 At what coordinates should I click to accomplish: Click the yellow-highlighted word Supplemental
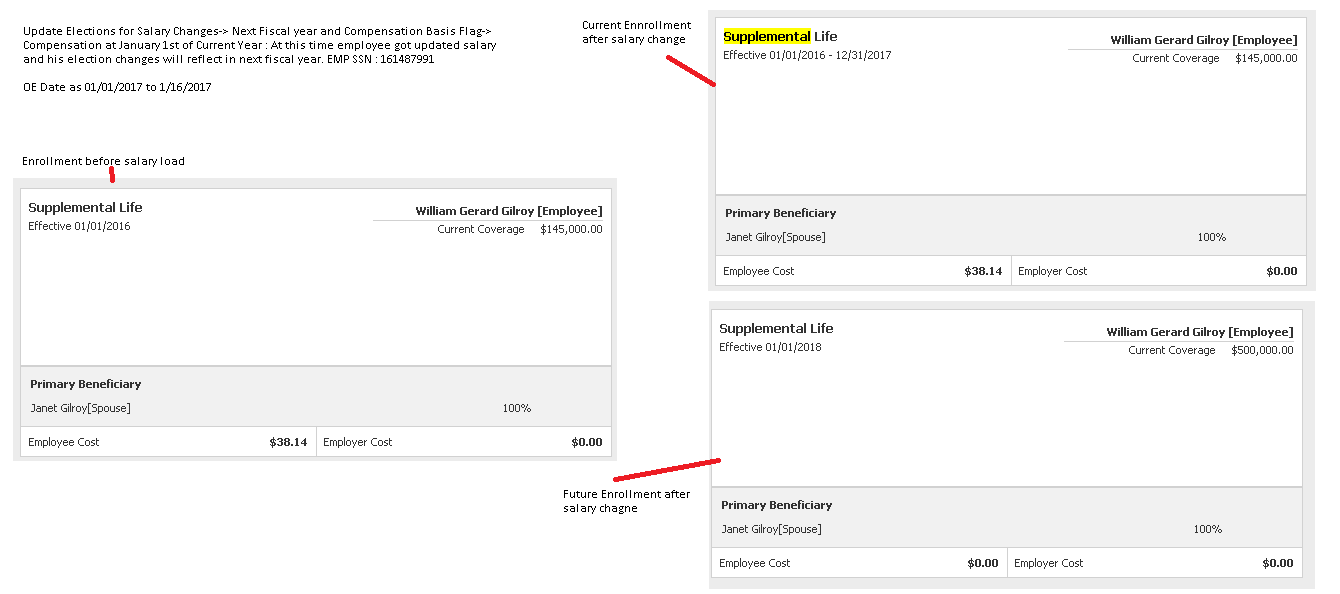pos(766,37)
